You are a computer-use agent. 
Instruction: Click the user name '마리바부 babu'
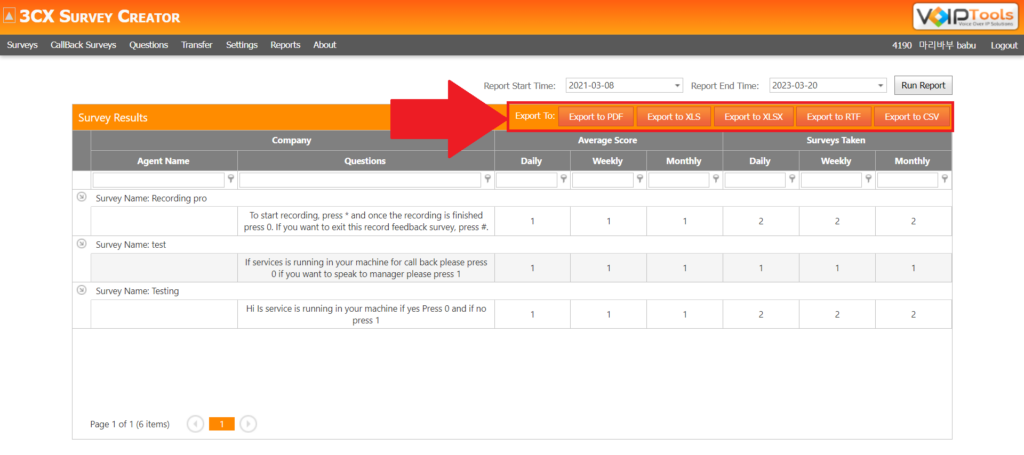947,45
